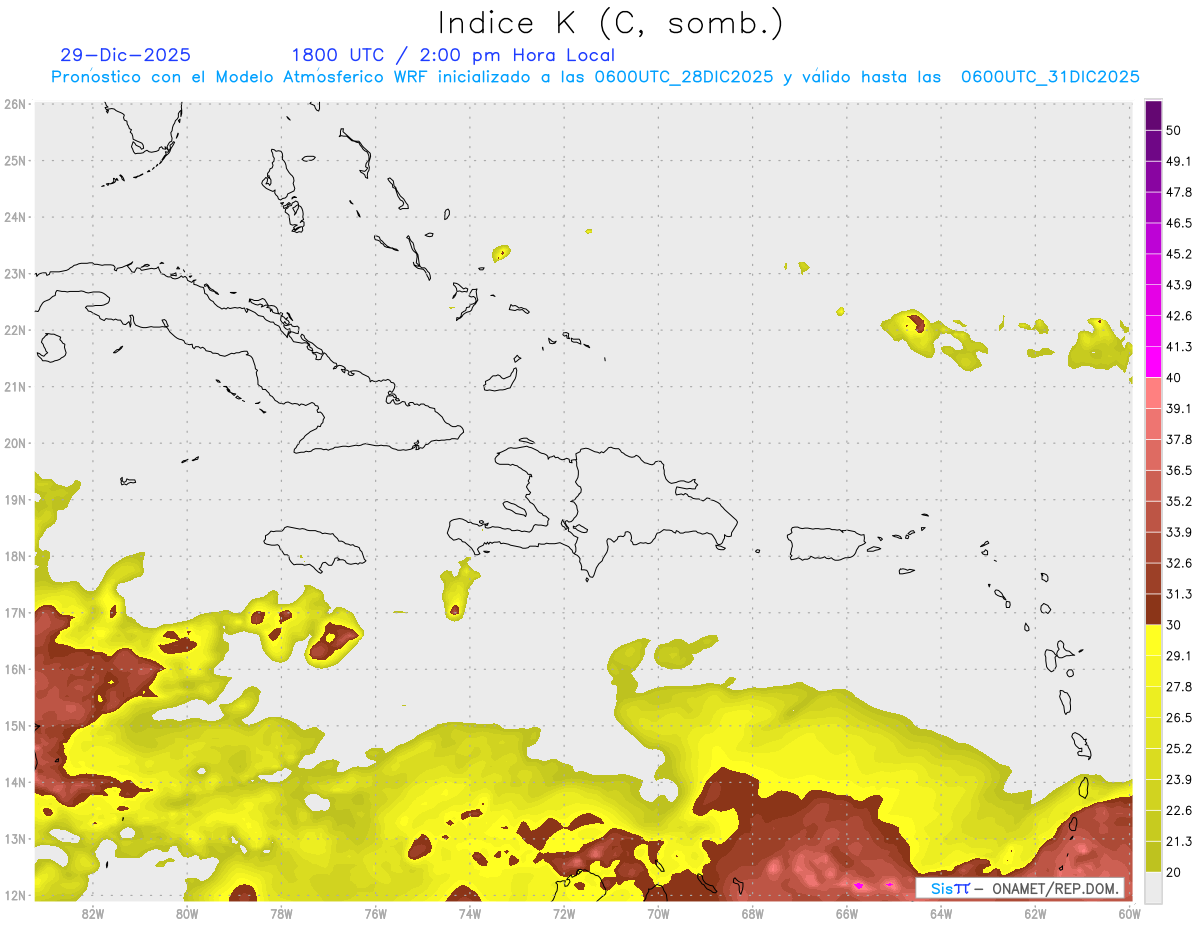Viewport: 1200px width, 927px height.
Task: Click the '72W' longitude label
Action: point(564,913)
